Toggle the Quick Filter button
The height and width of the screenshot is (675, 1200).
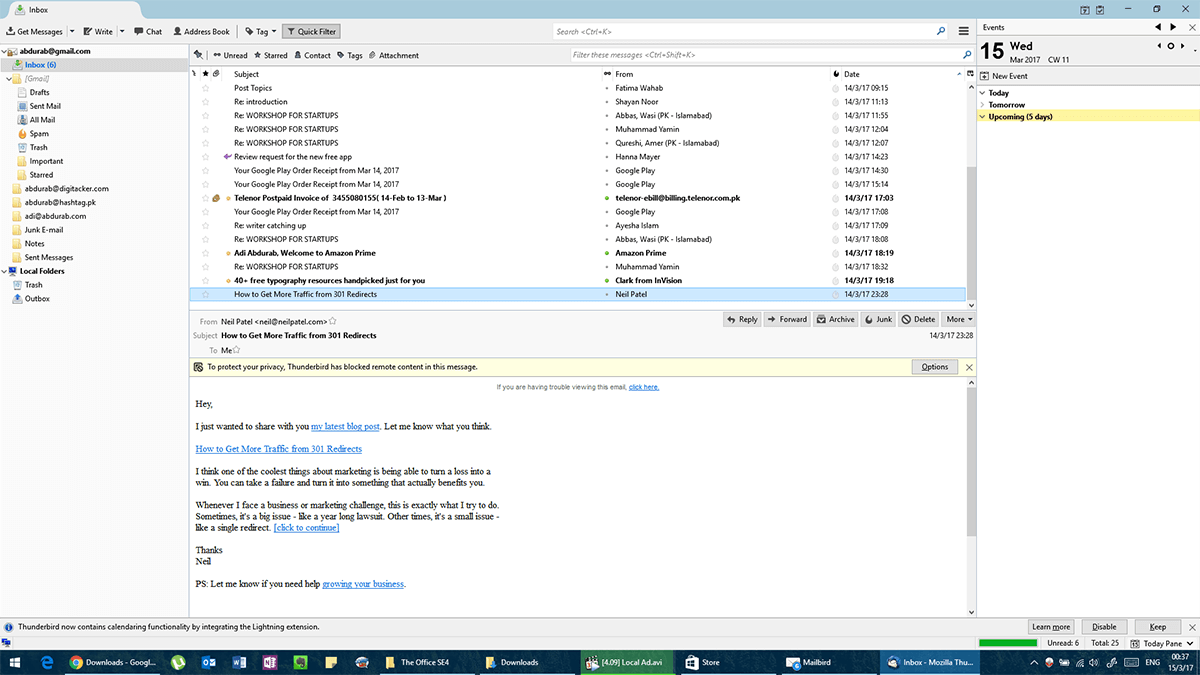click(x=311, y=31)
